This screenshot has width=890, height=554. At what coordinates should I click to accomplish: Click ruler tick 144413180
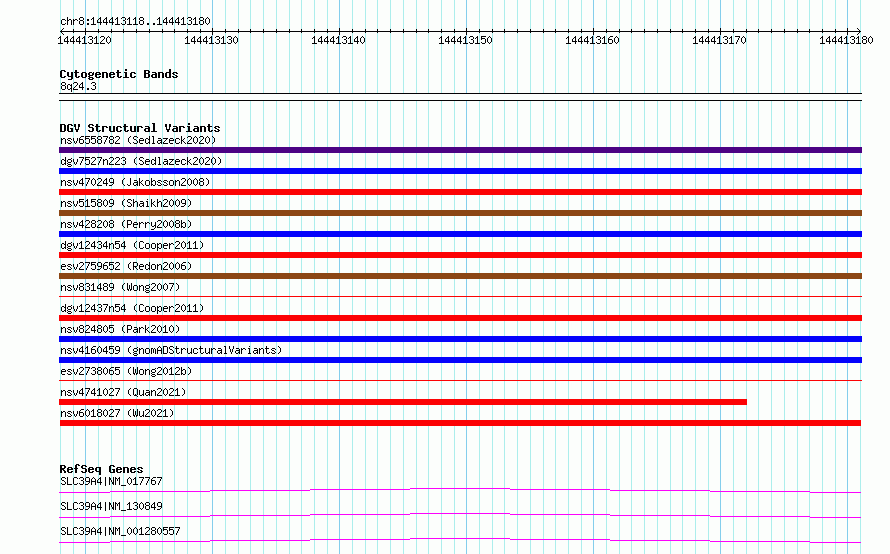(846, 40)
